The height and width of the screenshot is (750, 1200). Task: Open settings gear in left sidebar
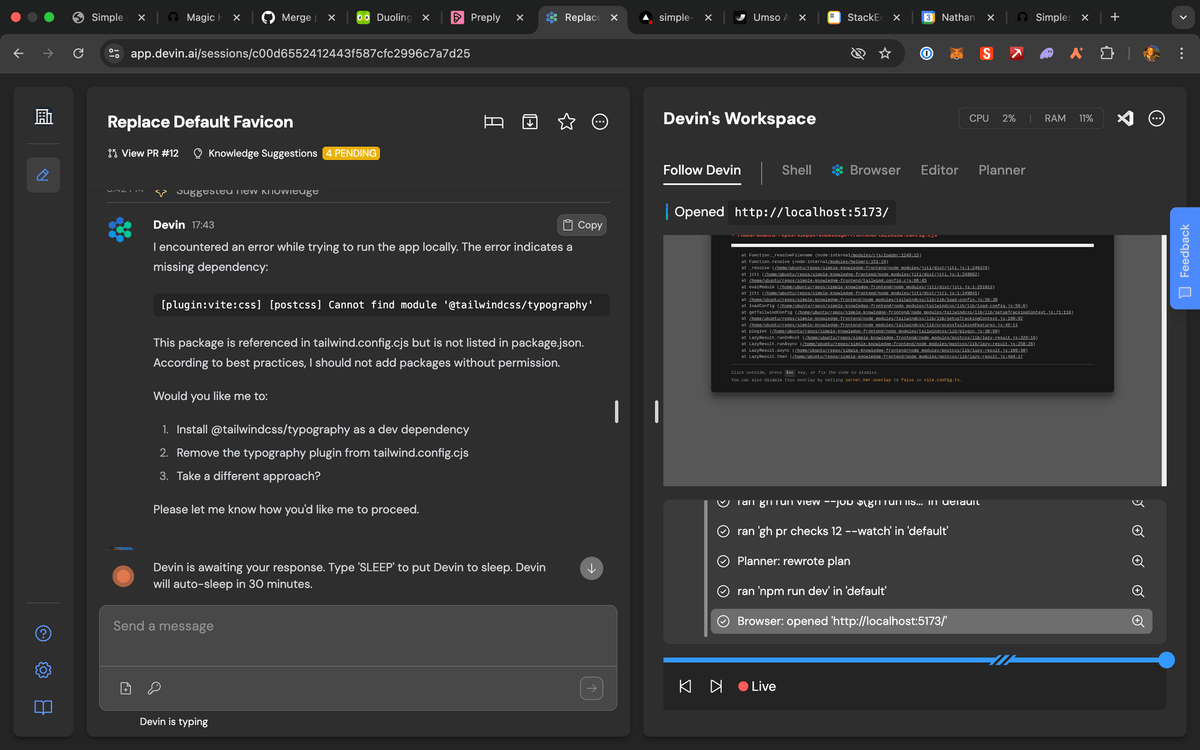[43, 670]
